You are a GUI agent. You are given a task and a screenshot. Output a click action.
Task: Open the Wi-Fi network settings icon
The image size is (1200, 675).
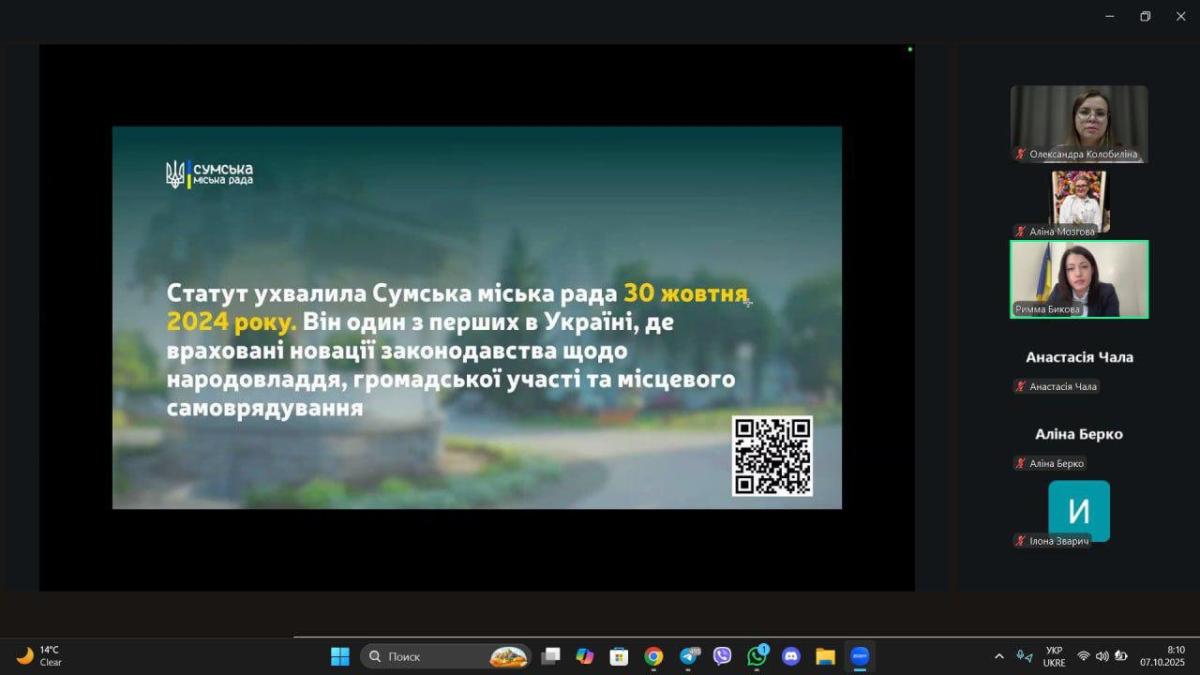pos(1083,656)
